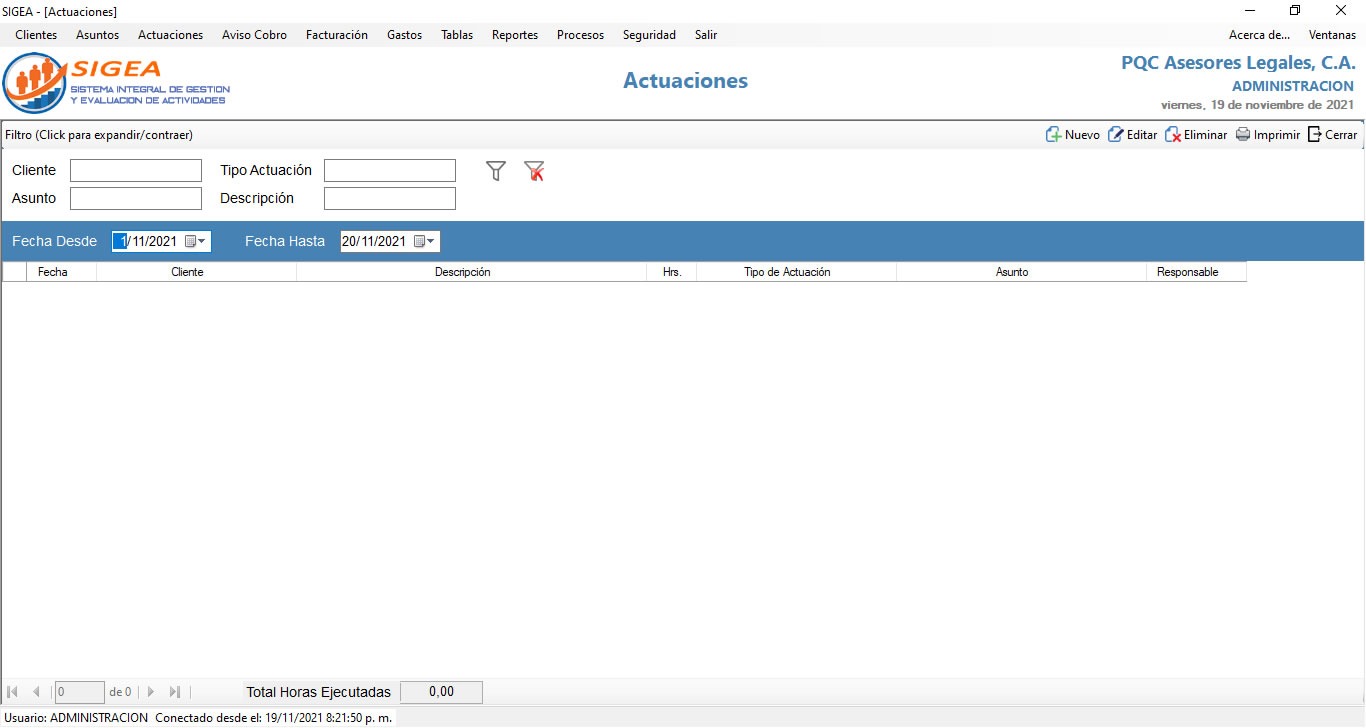Click the Cerrar exit icon
The image size is (1366, 728).
[1315, 135]
